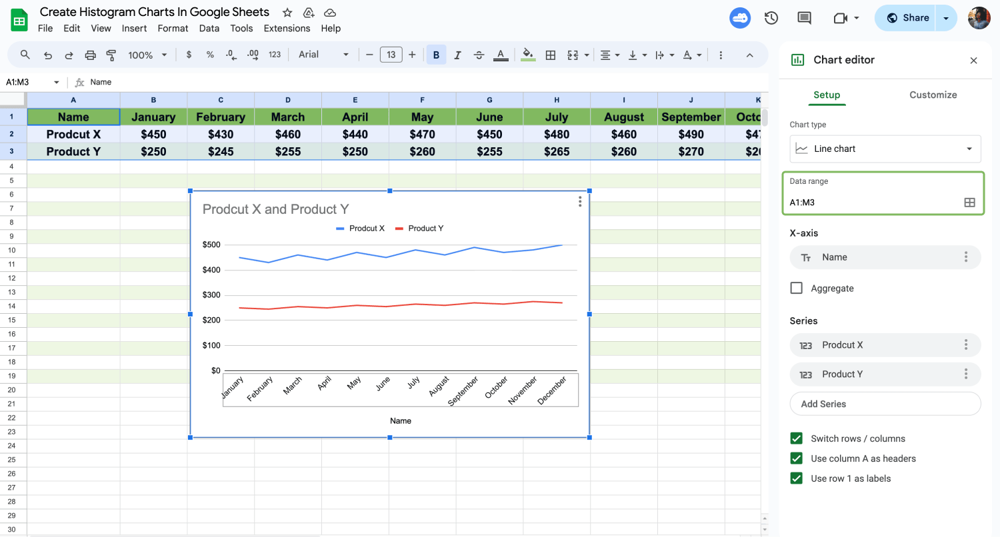
Task: Click the paint format icon
Action: click(x=111, y=55)
